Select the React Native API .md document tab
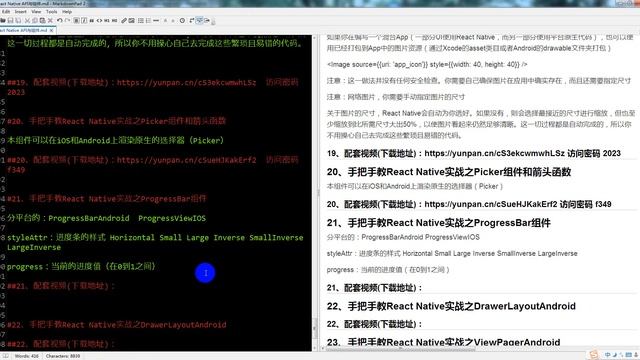Image resolution: width=640 pixels, height=360 pixels. pos(24,30)
